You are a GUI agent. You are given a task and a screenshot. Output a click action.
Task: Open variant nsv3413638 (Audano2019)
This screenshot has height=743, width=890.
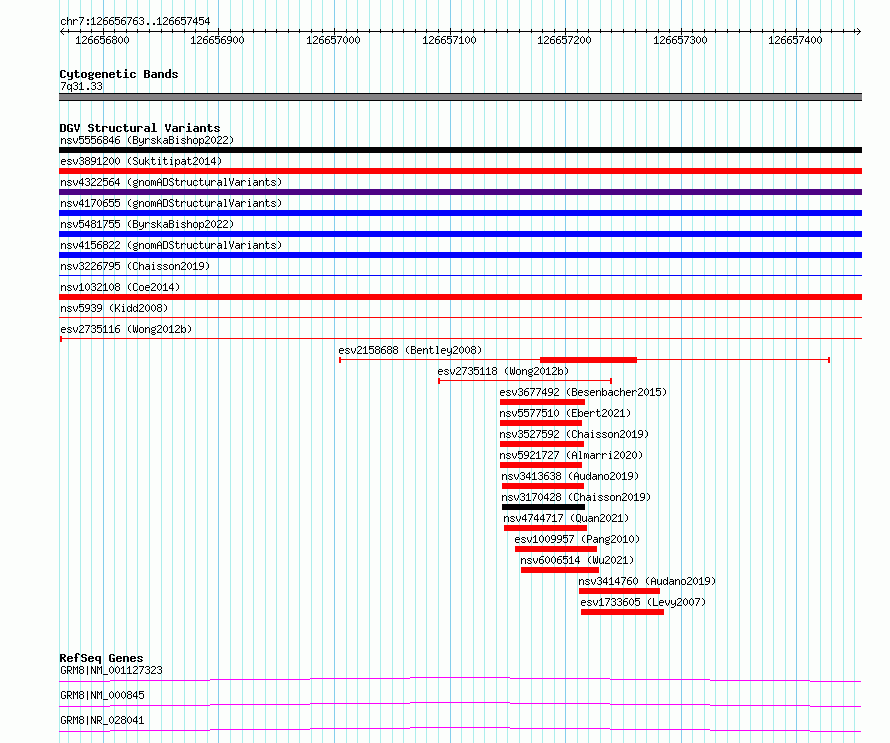click(x=570, y=476)
